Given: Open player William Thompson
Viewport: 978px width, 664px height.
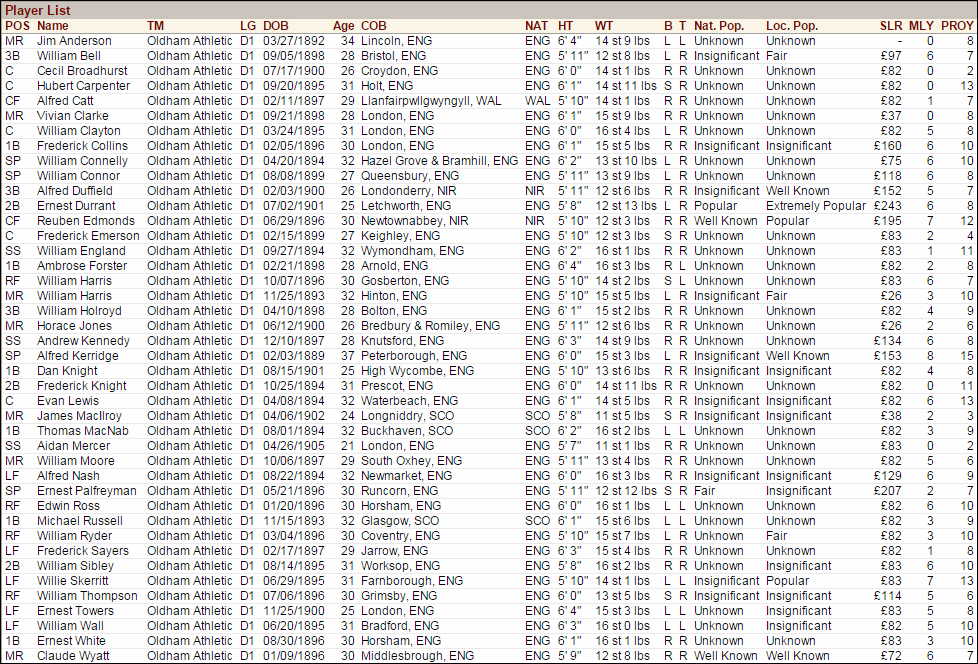Looking at the screenshot, I should click(87, 595).
